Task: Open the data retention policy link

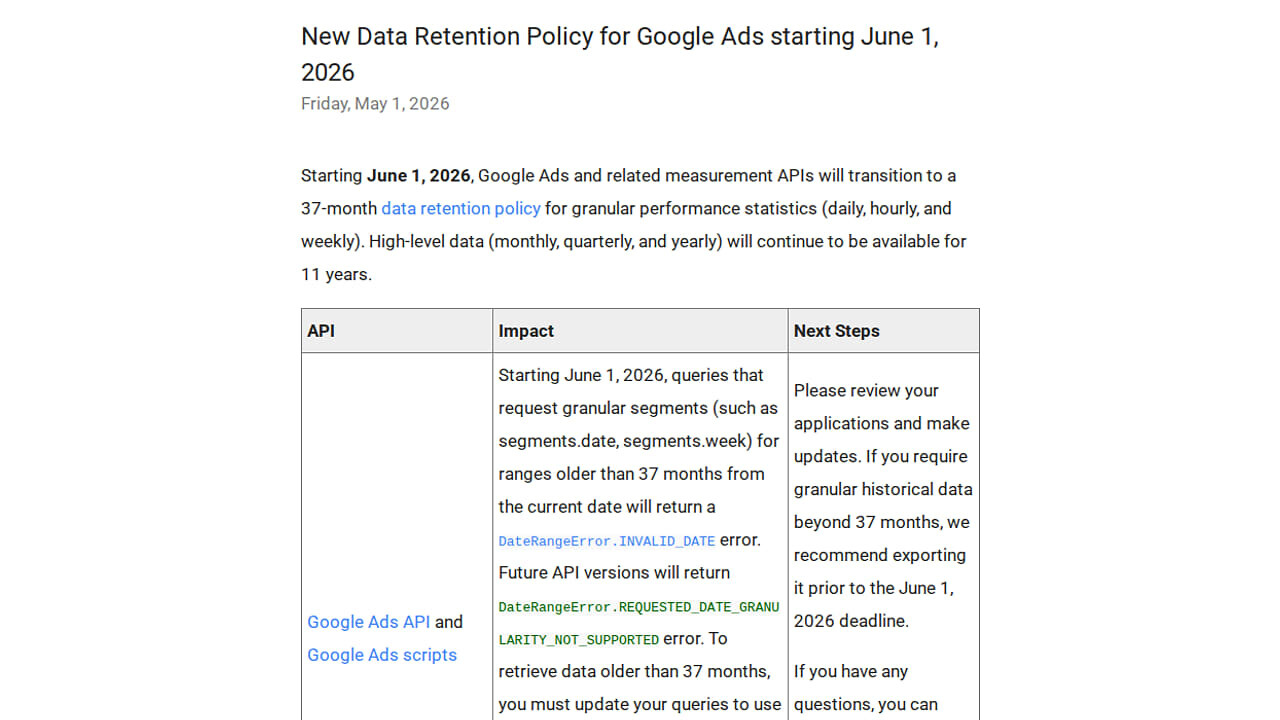Action: [x=461, y=208]
